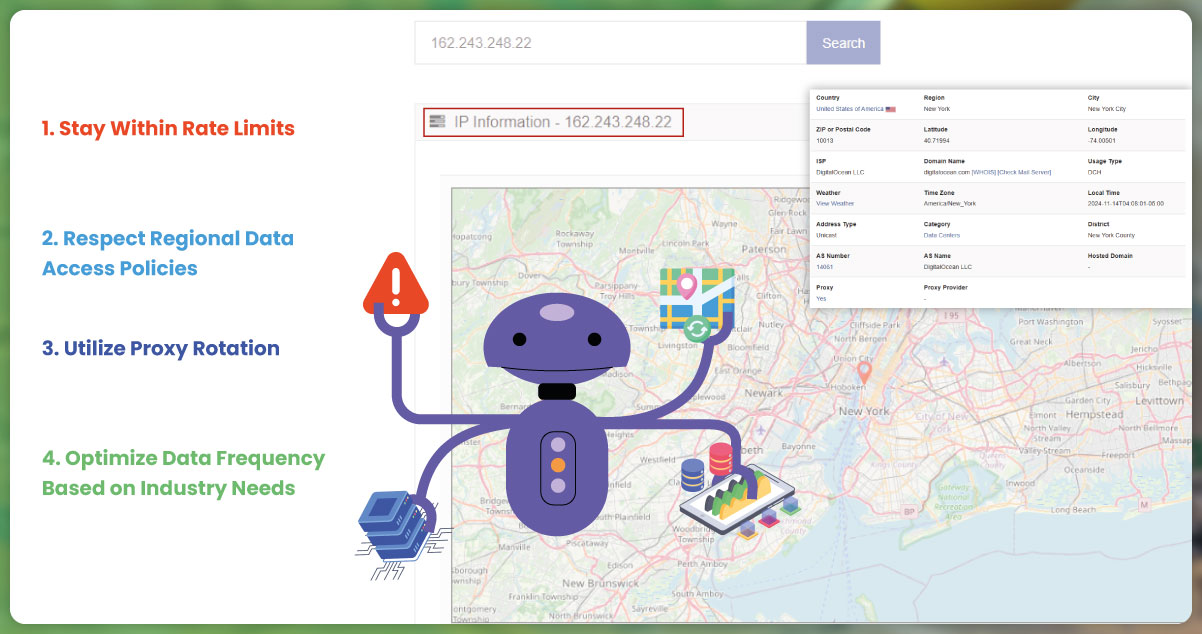
Task: Click the Address Type value Unicast
Action: click(828, 235)
